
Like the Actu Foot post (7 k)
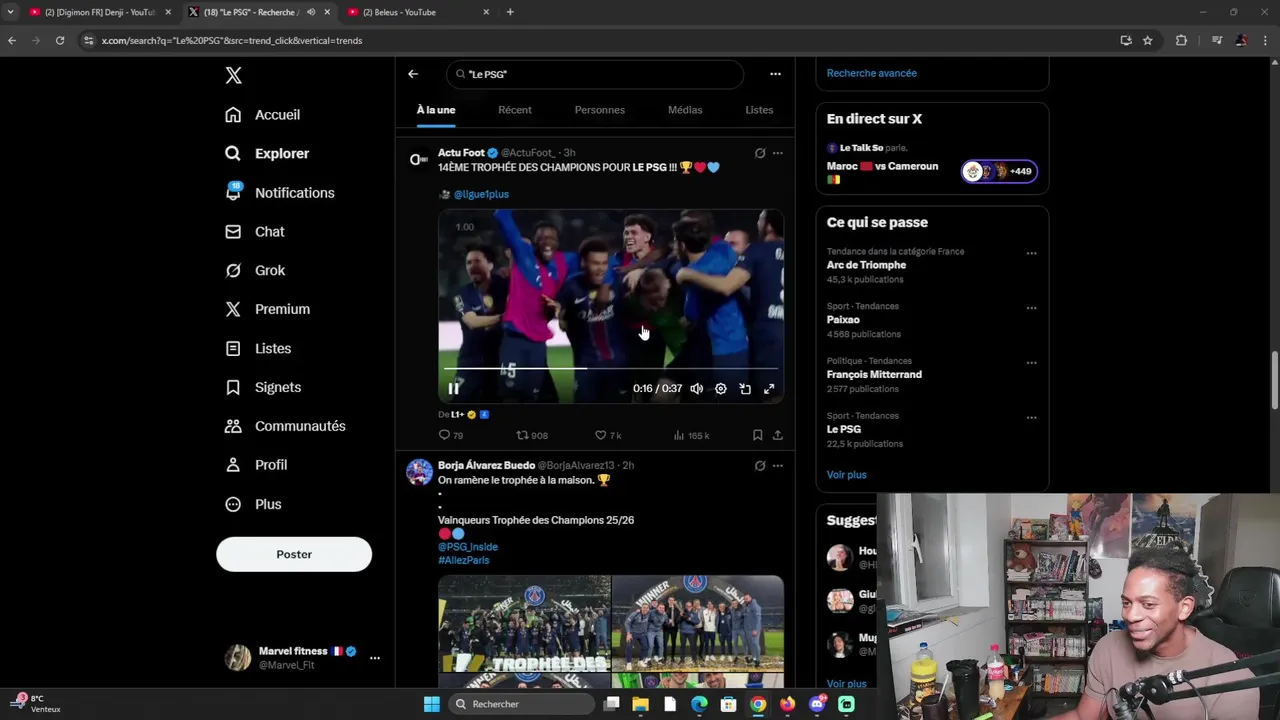click(608, 436)
